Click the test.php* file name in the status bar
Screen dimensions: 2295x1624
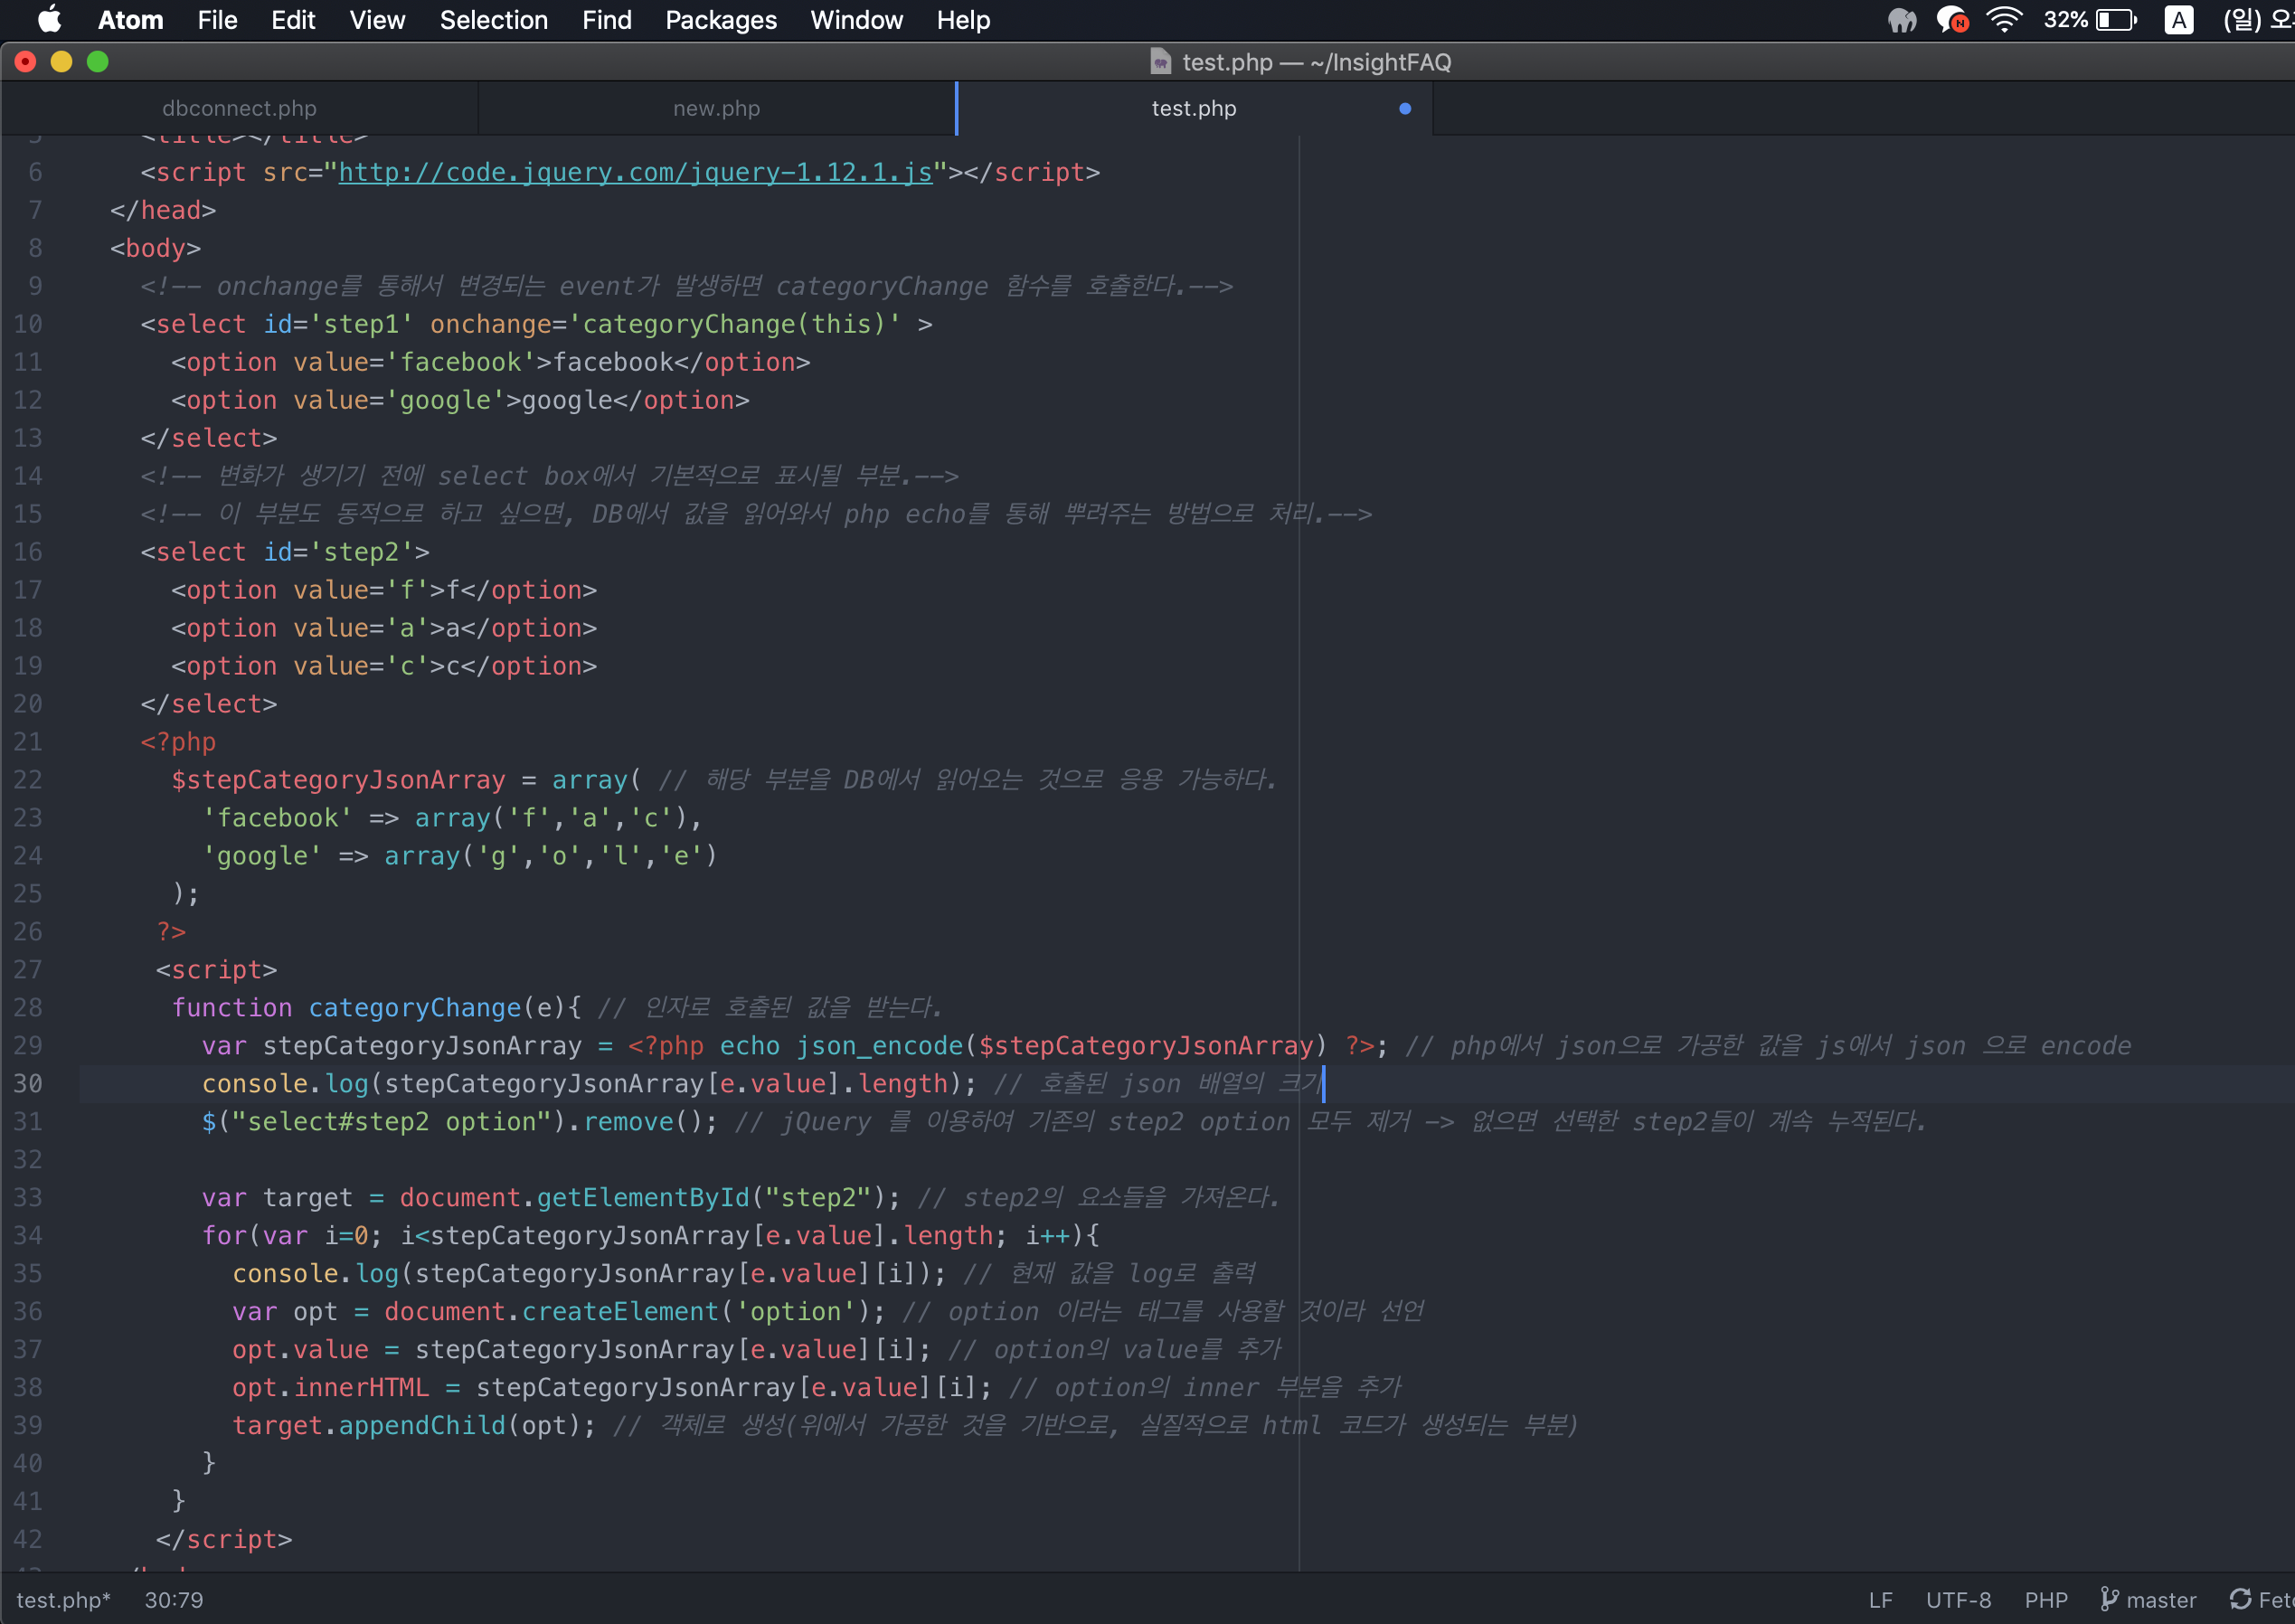[x=63, y=1599]
